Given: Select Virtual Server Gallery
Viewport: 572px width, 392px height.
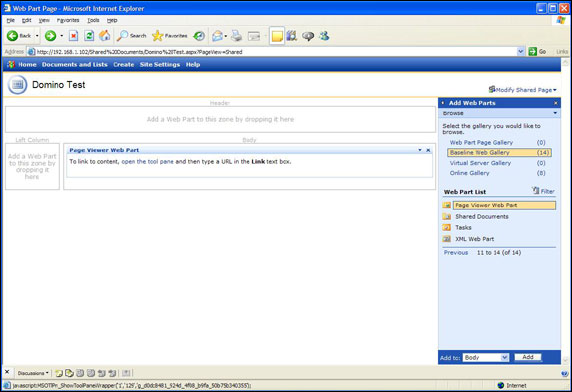Looking at the screenshot, I should coord(480,163).
